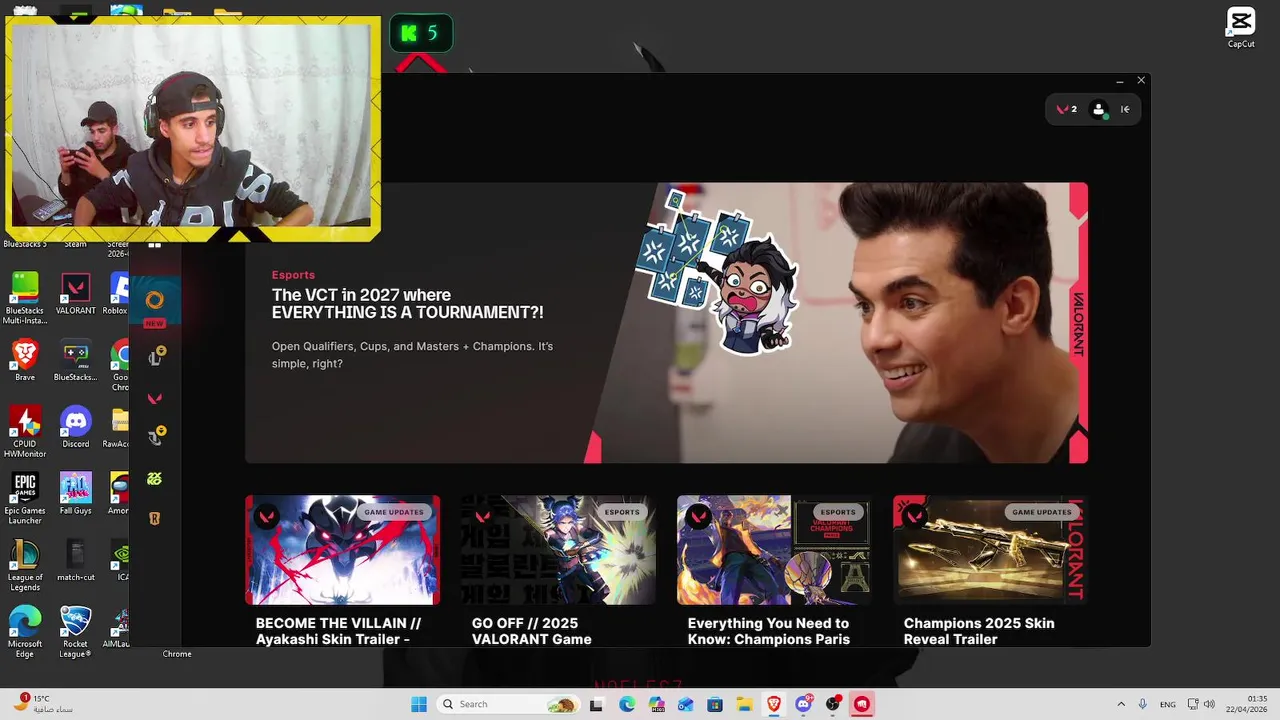1280x720 pixels.
Task: Open the NEW game icon in Riot sidebar
Action: click(x=155, y=301)
